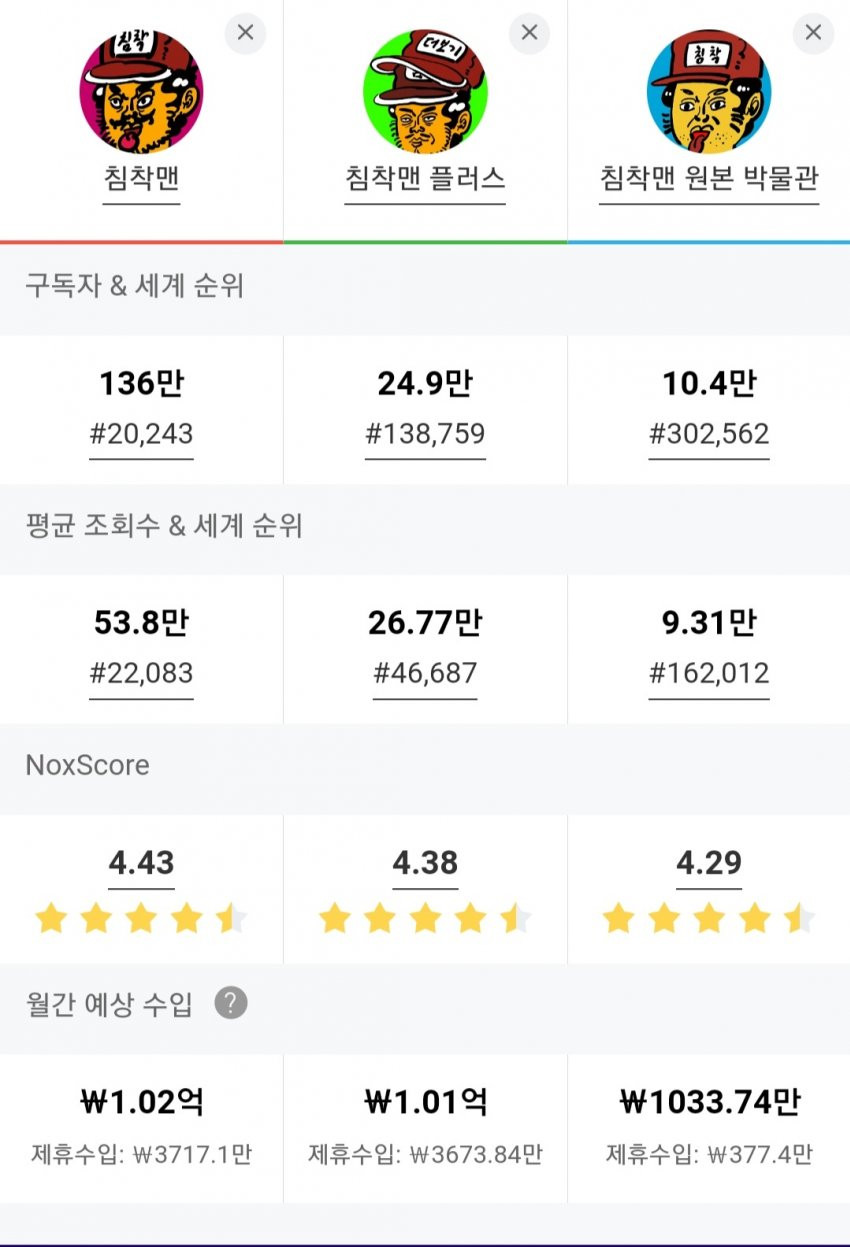Remove 침착맨 플러스 channel with X icon

(529, 33)
